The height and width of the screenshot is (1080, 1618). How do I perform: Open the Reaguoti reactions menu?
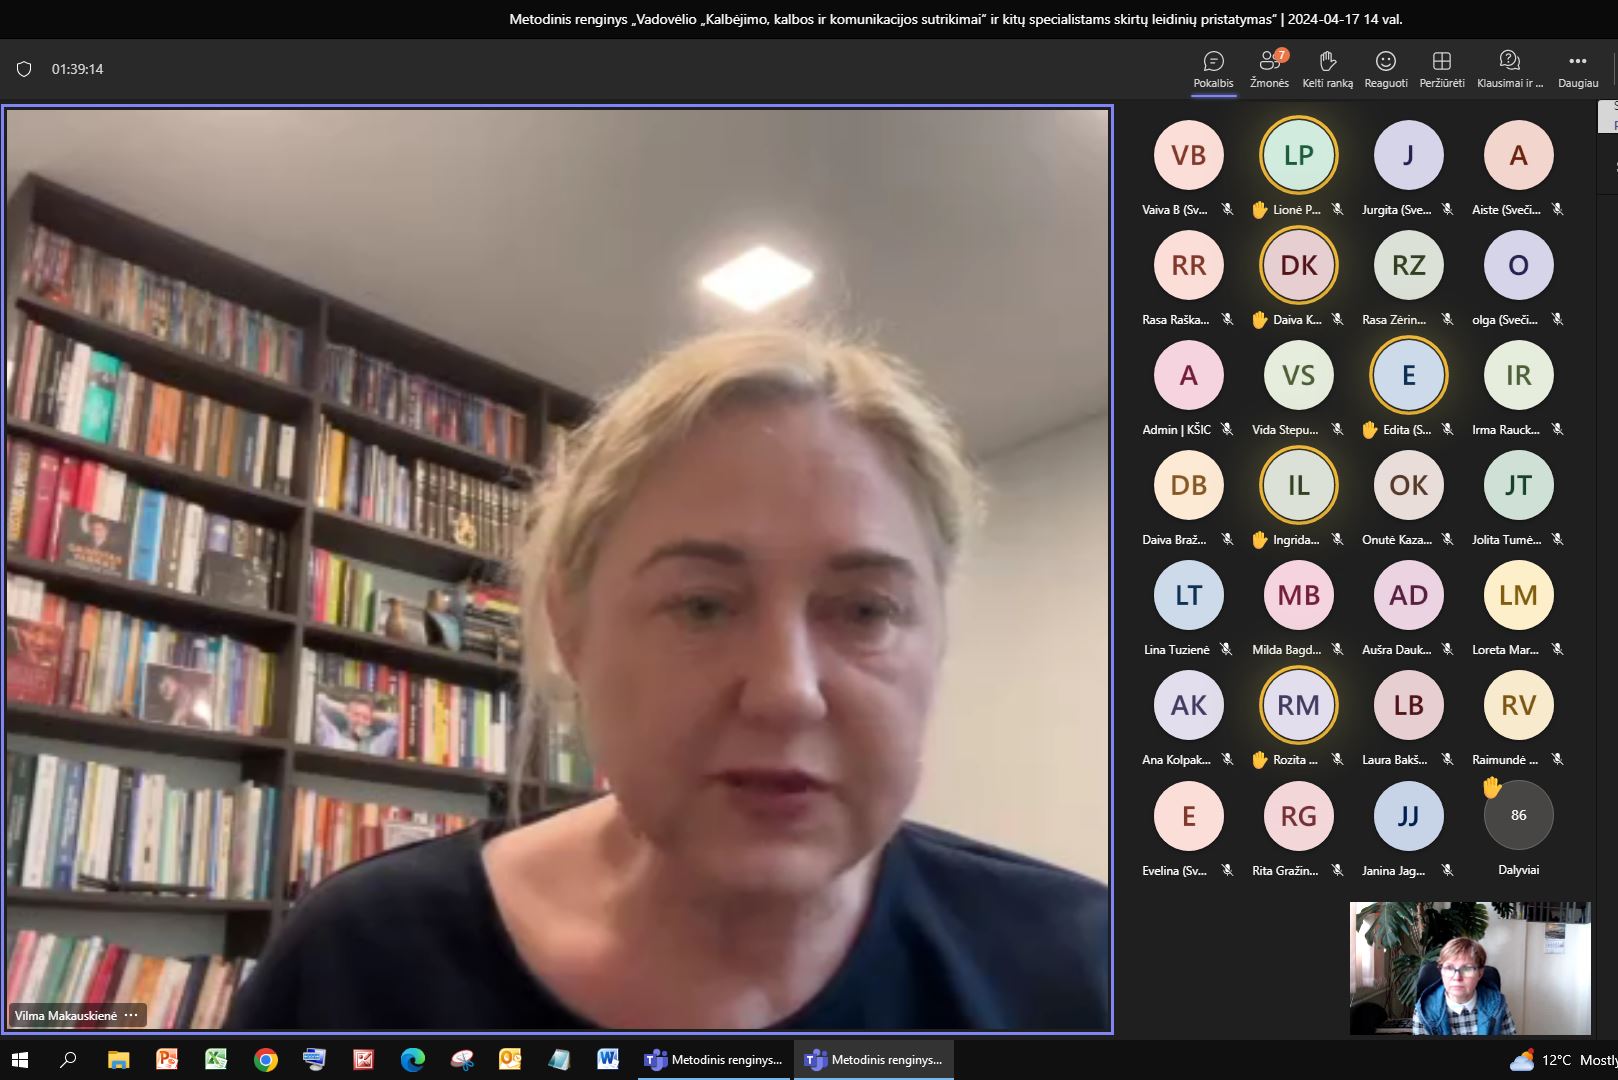click(x=1385, y=69)
